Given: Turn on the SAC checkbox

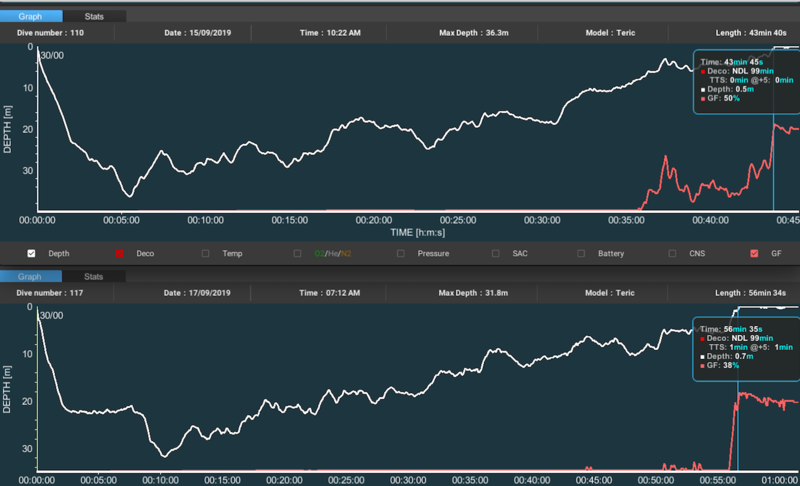Looking at the screenshot, I should pos(492,254).
